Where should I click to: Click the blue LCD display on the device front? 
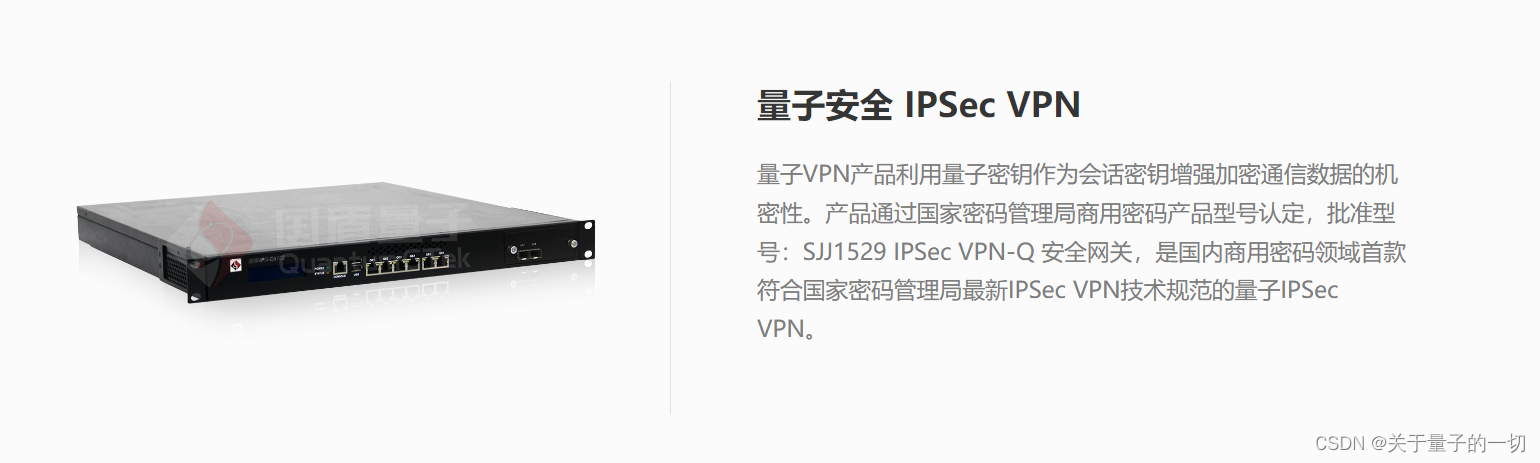[x=277, y=273]
